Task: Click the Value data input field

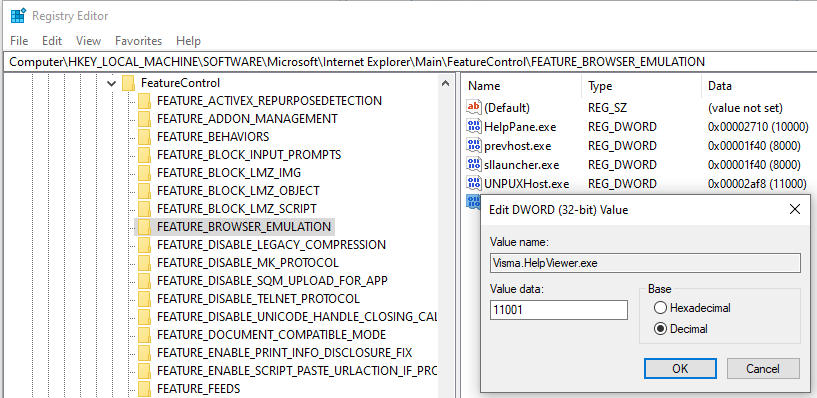Action: click(x=559, y=310)
